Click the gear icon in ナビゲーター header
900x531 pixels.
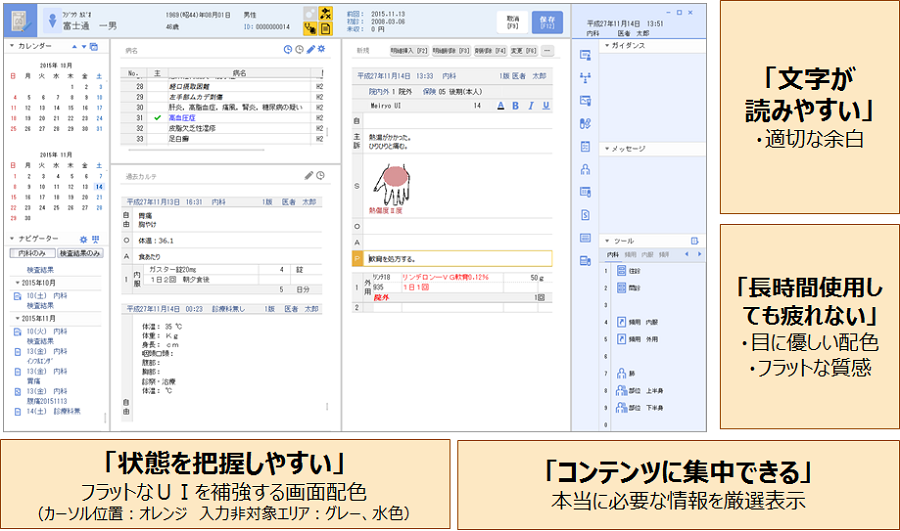coord(85,239)
